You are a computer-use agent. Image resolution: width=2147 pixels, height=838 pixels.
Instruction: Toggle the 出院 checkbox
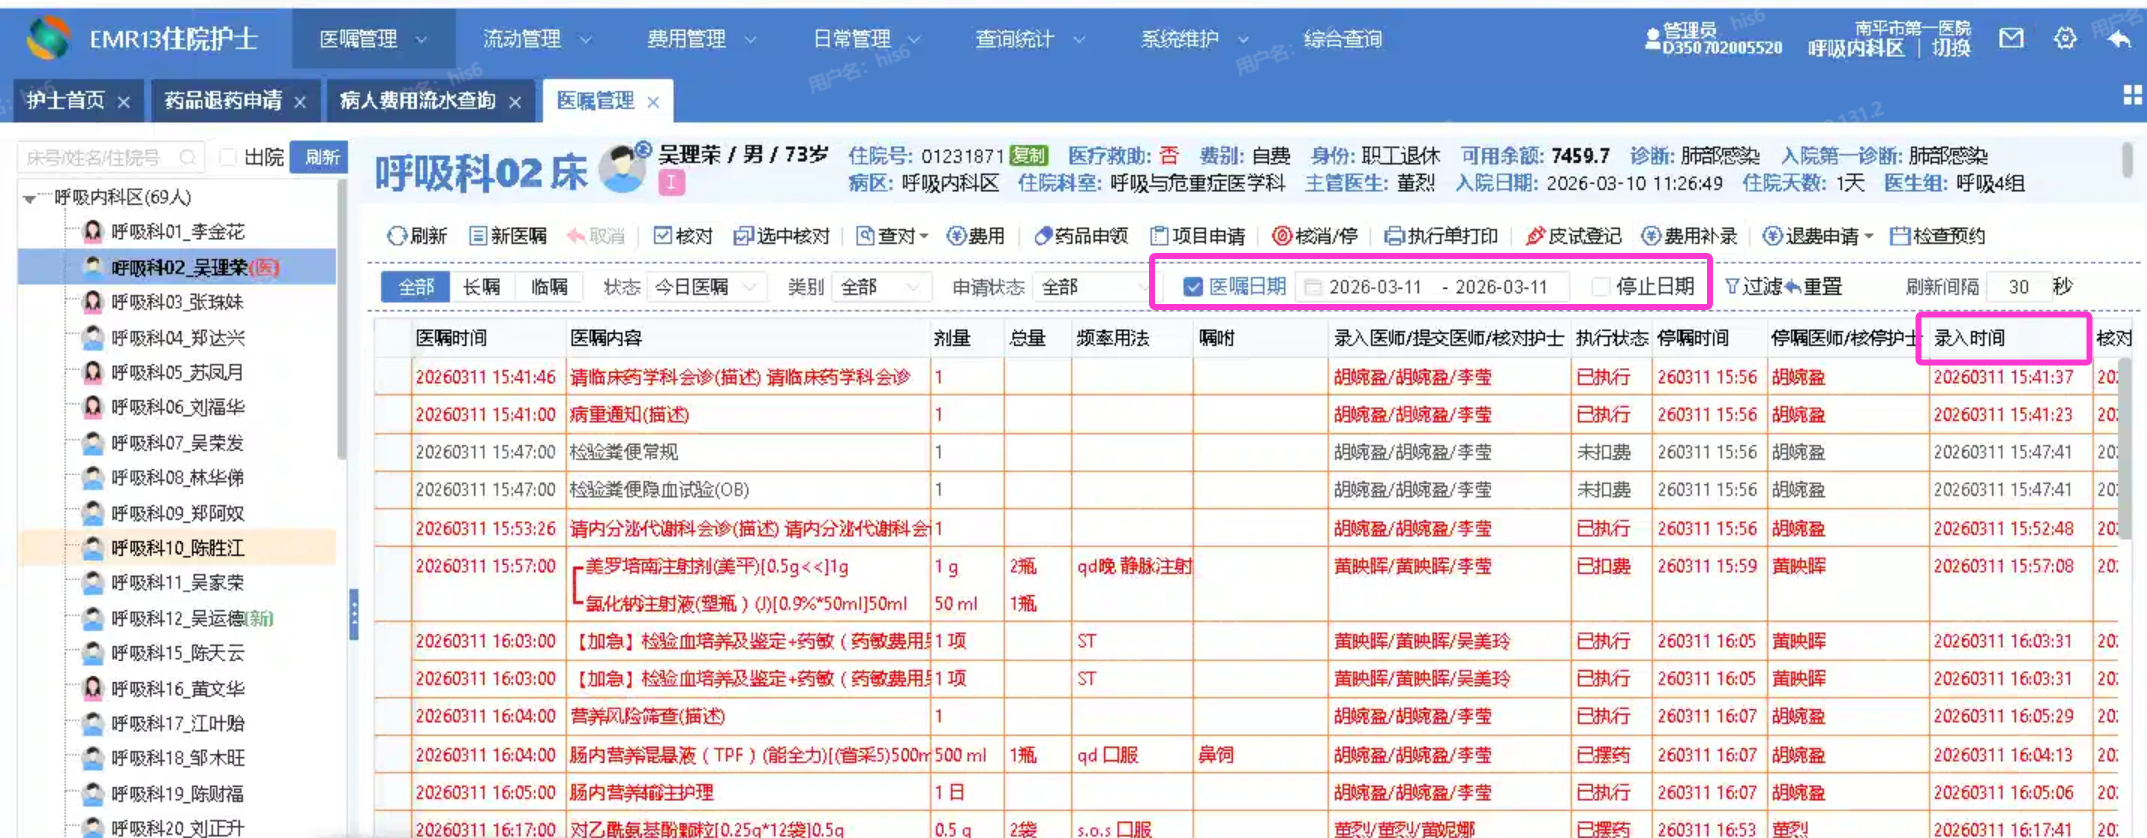(228, 157)
